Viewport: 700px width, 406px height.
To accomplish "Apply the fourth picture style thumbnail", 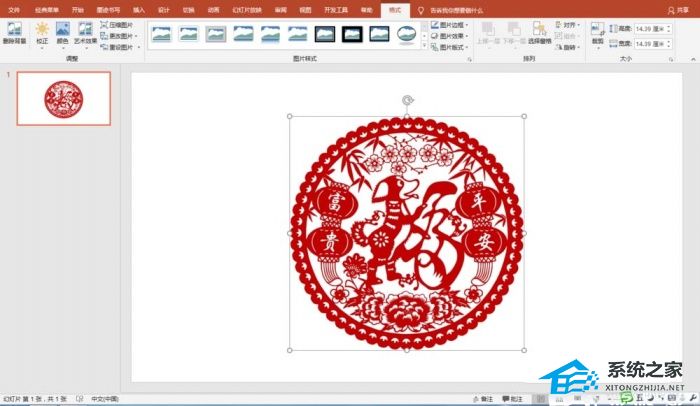I will 243,34.
